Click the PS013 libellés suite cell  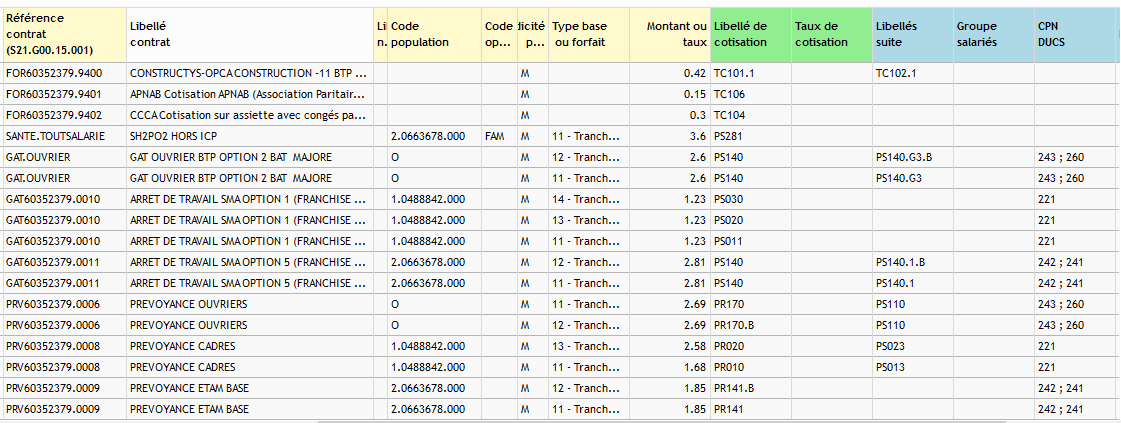coord(912,367)
